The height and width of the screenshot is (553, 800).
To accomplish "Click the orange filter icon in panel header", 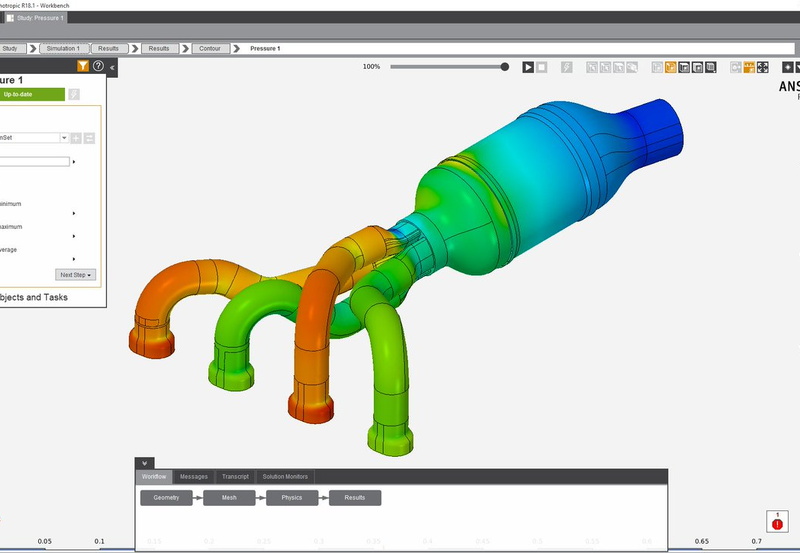I will point(84,67).
